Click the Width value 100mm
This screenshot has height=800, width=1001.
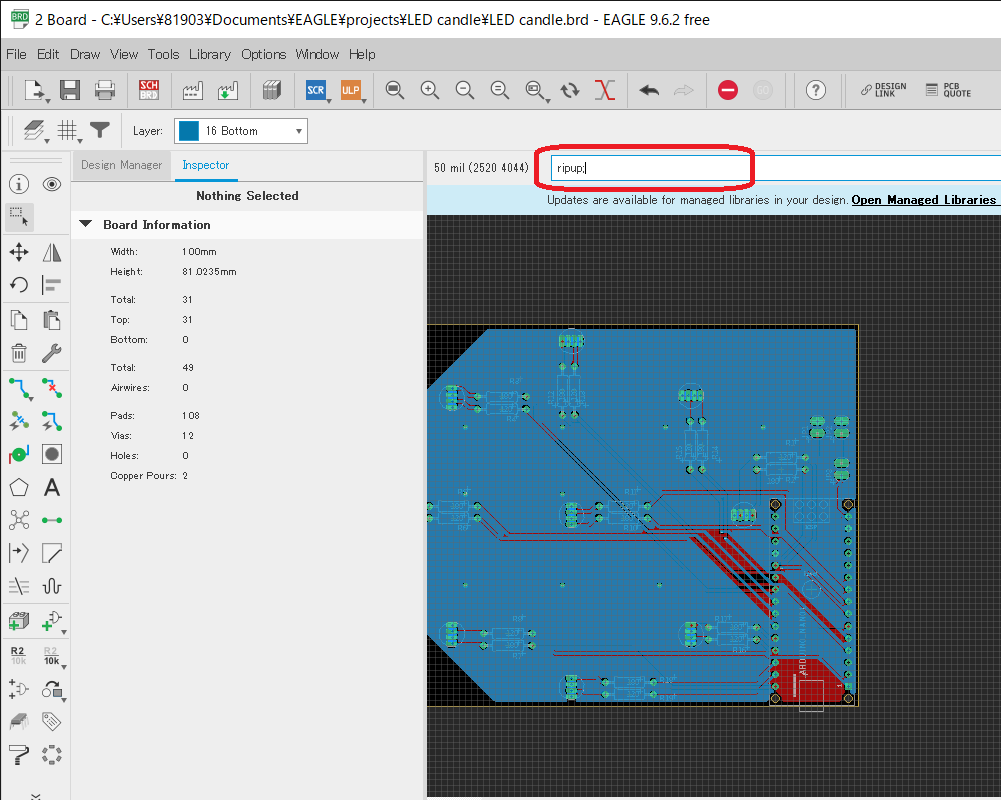coord(199,252)
